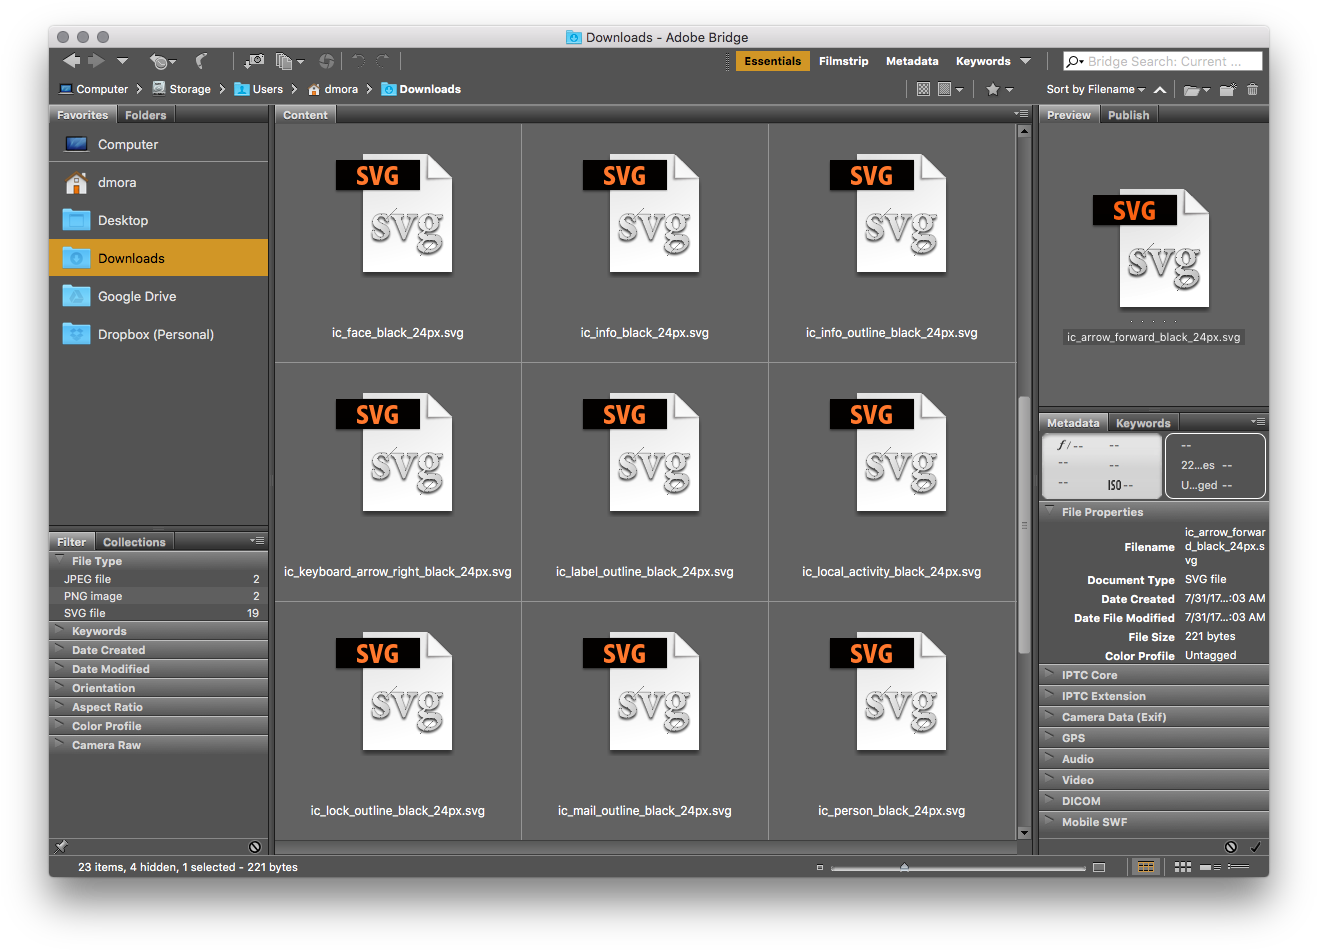Screen dimensions: 1317x950
Task: Toggle the keep filter pin icon
Action: pos(61,847)
